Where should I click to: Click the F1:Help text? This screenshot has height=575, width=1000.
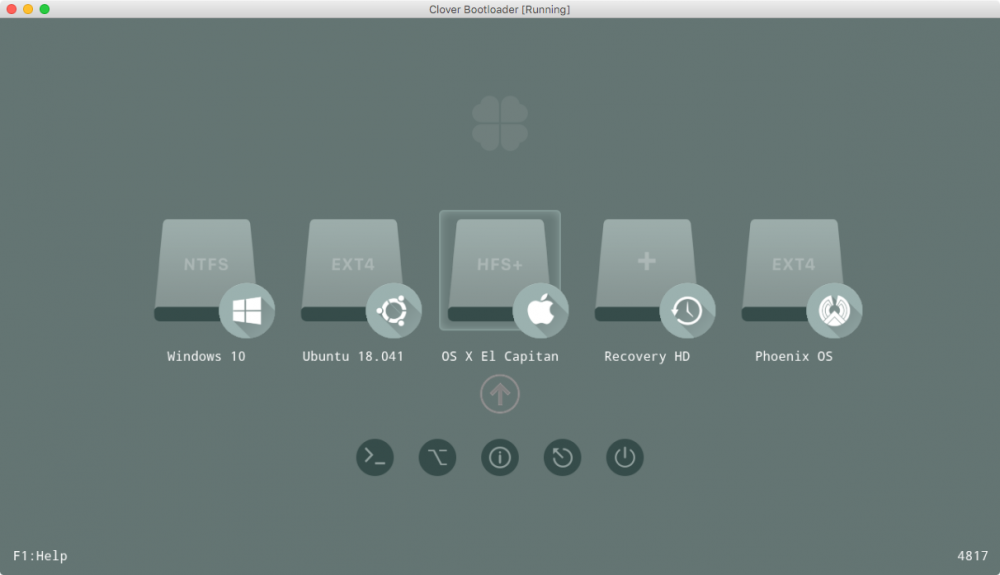coord(40,556)
